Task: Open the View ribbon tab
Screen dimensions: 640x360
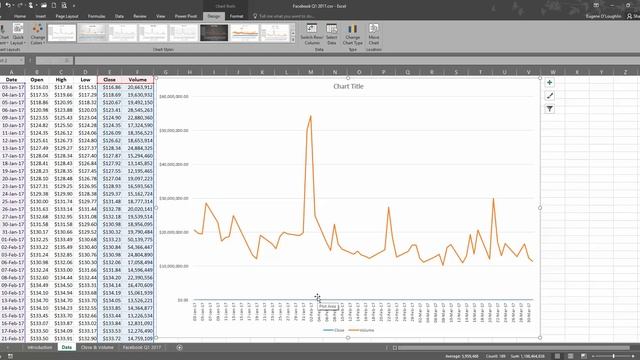Action: pyautogui.click(x=160, y=16)
